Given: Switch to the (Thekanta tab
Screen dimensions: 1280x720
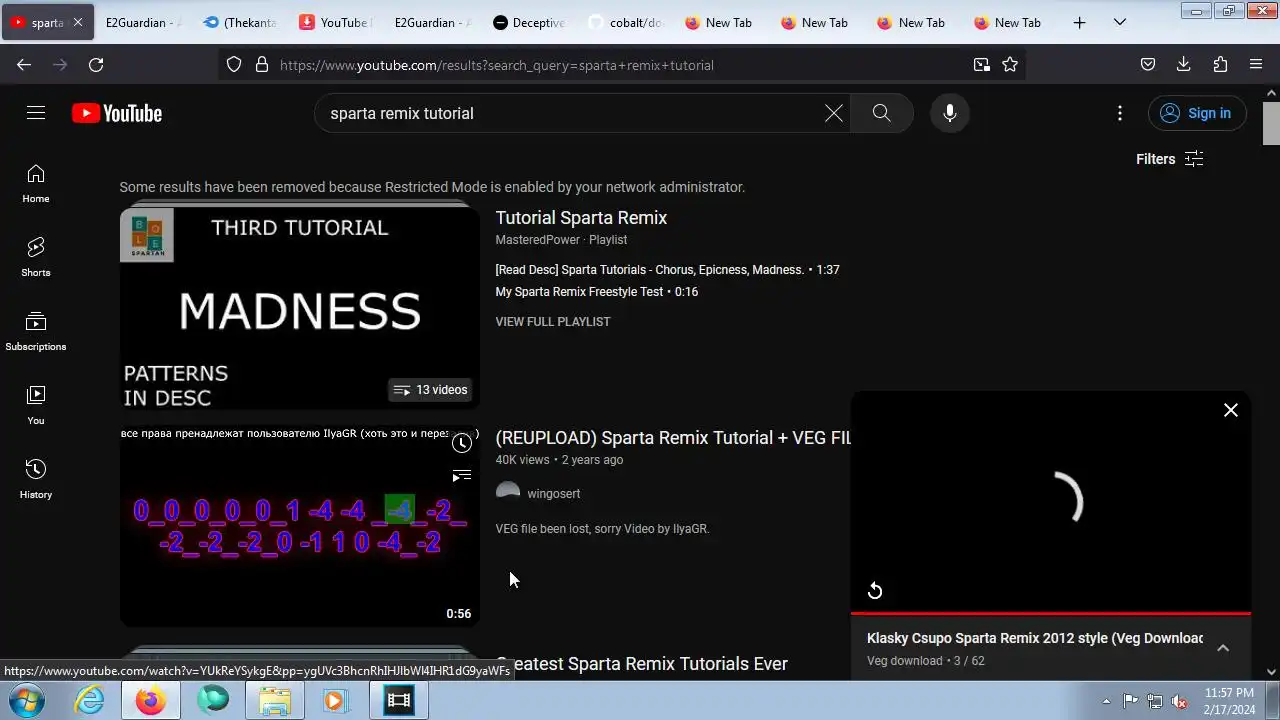Looking at the screenshot, I should pyautogui.click(x=239, y=22).
